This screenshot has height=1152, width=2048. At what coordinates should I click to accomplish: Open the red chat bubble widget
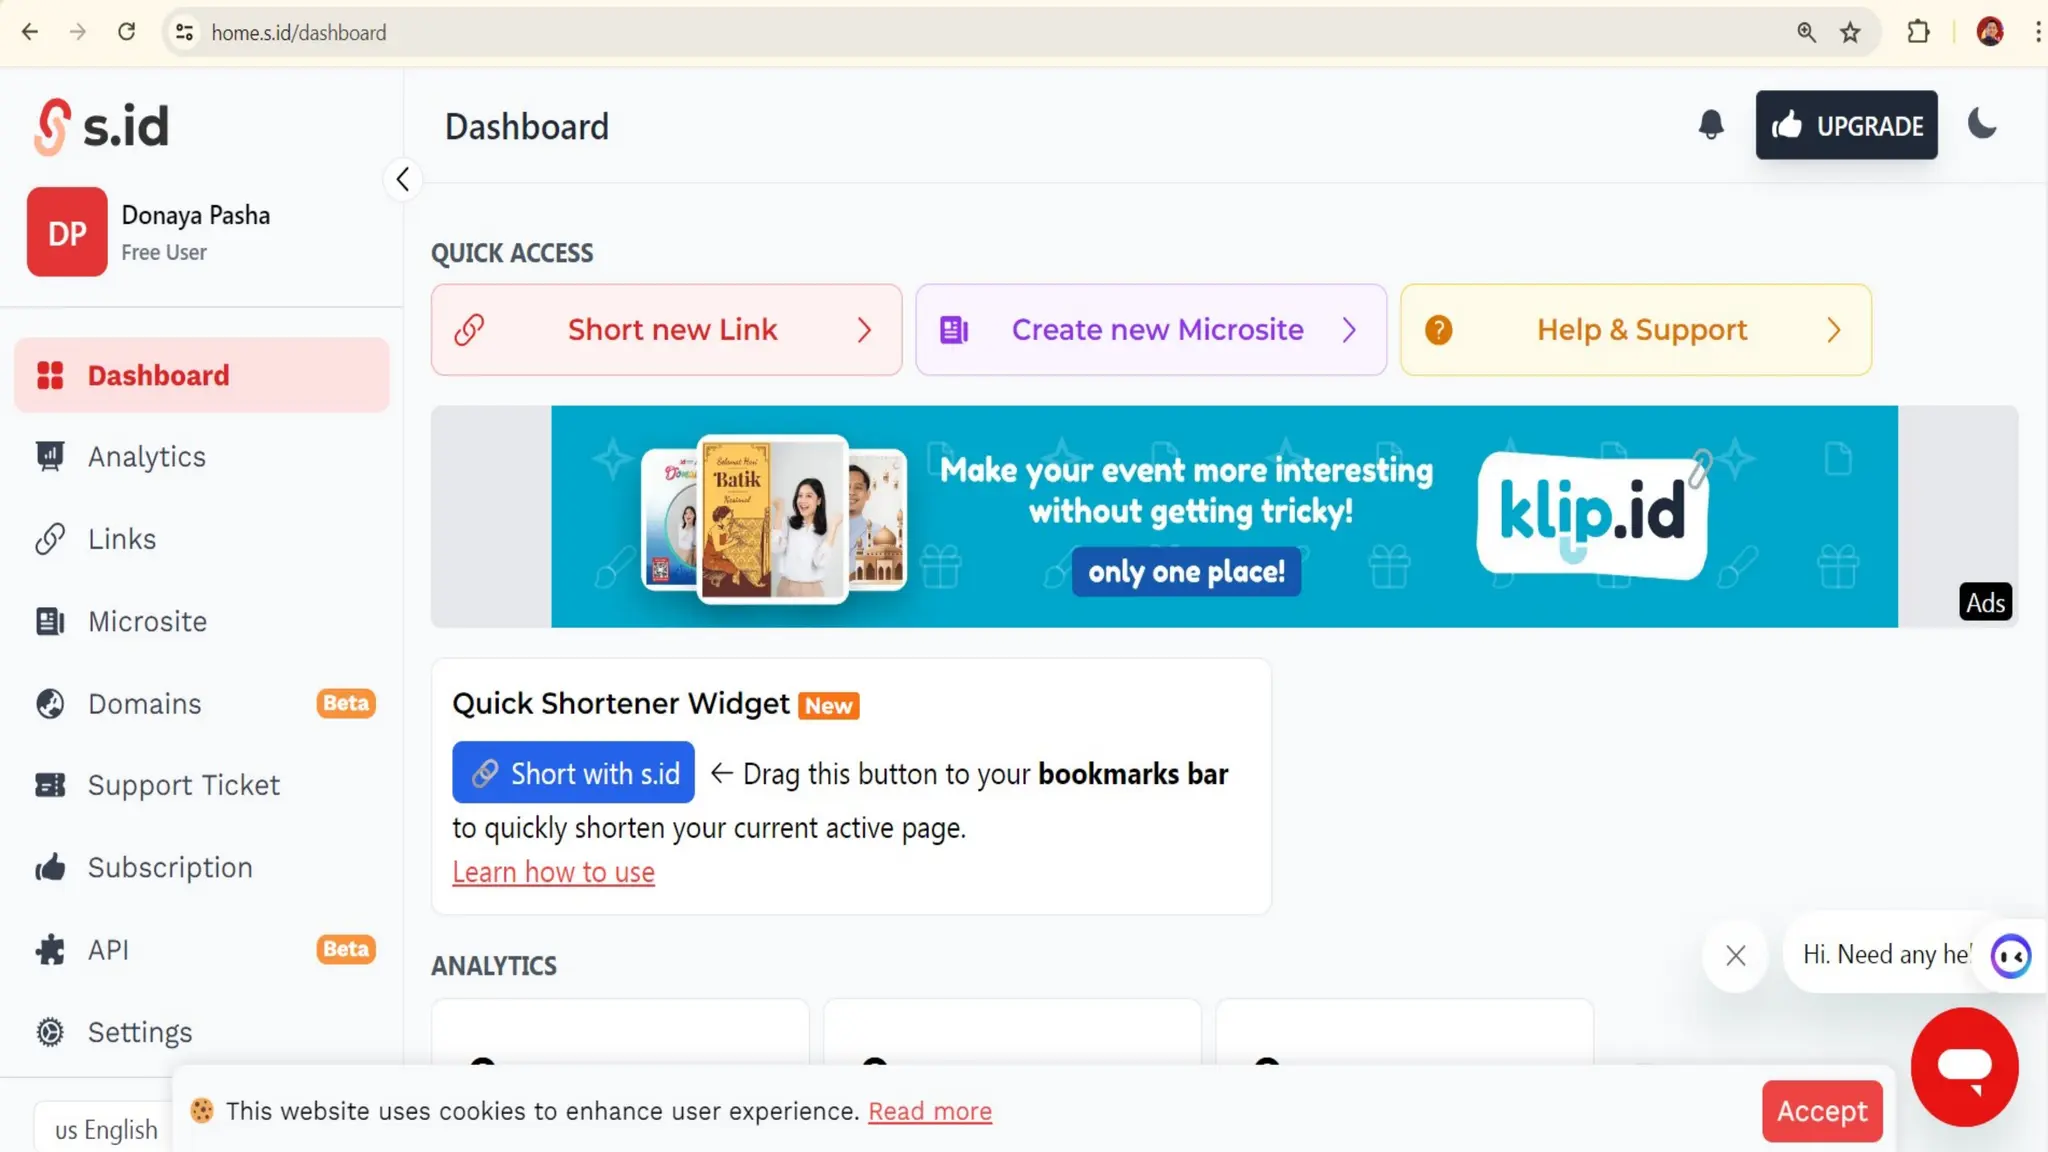pos(1964,1067)
